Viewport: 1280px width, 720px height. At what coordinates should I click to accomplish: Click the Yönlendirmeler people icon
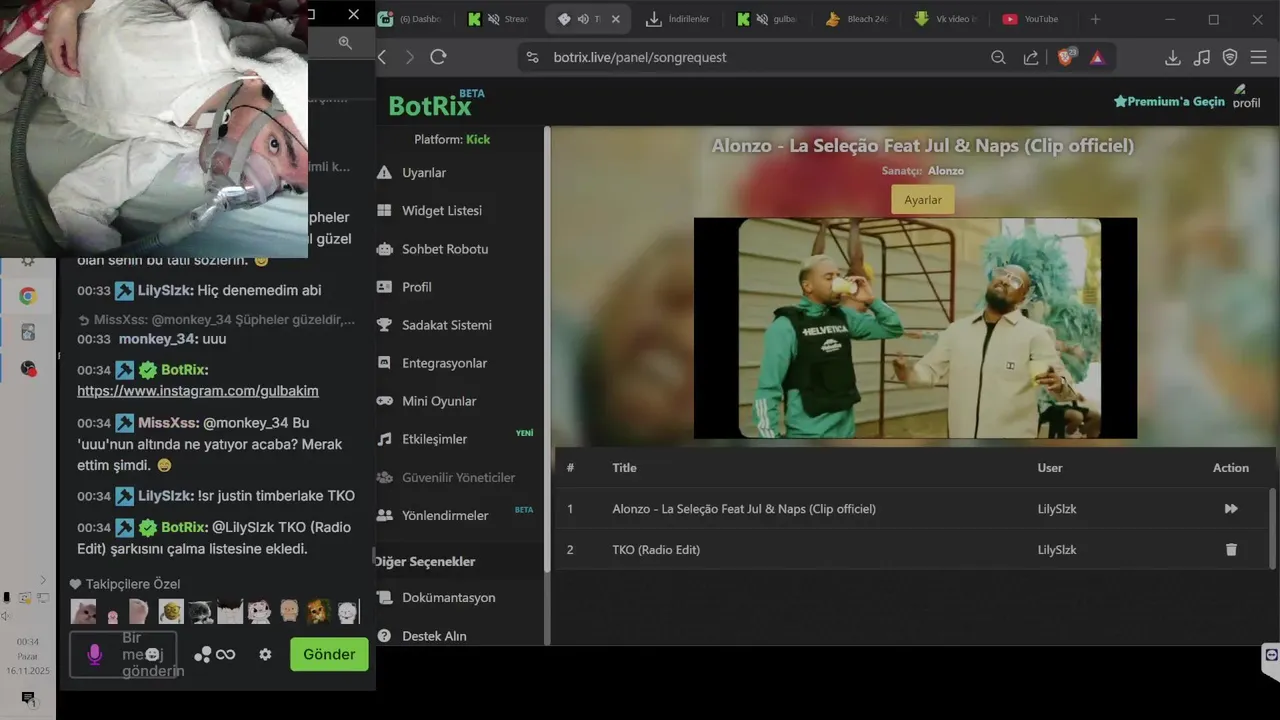pos(384,515)
